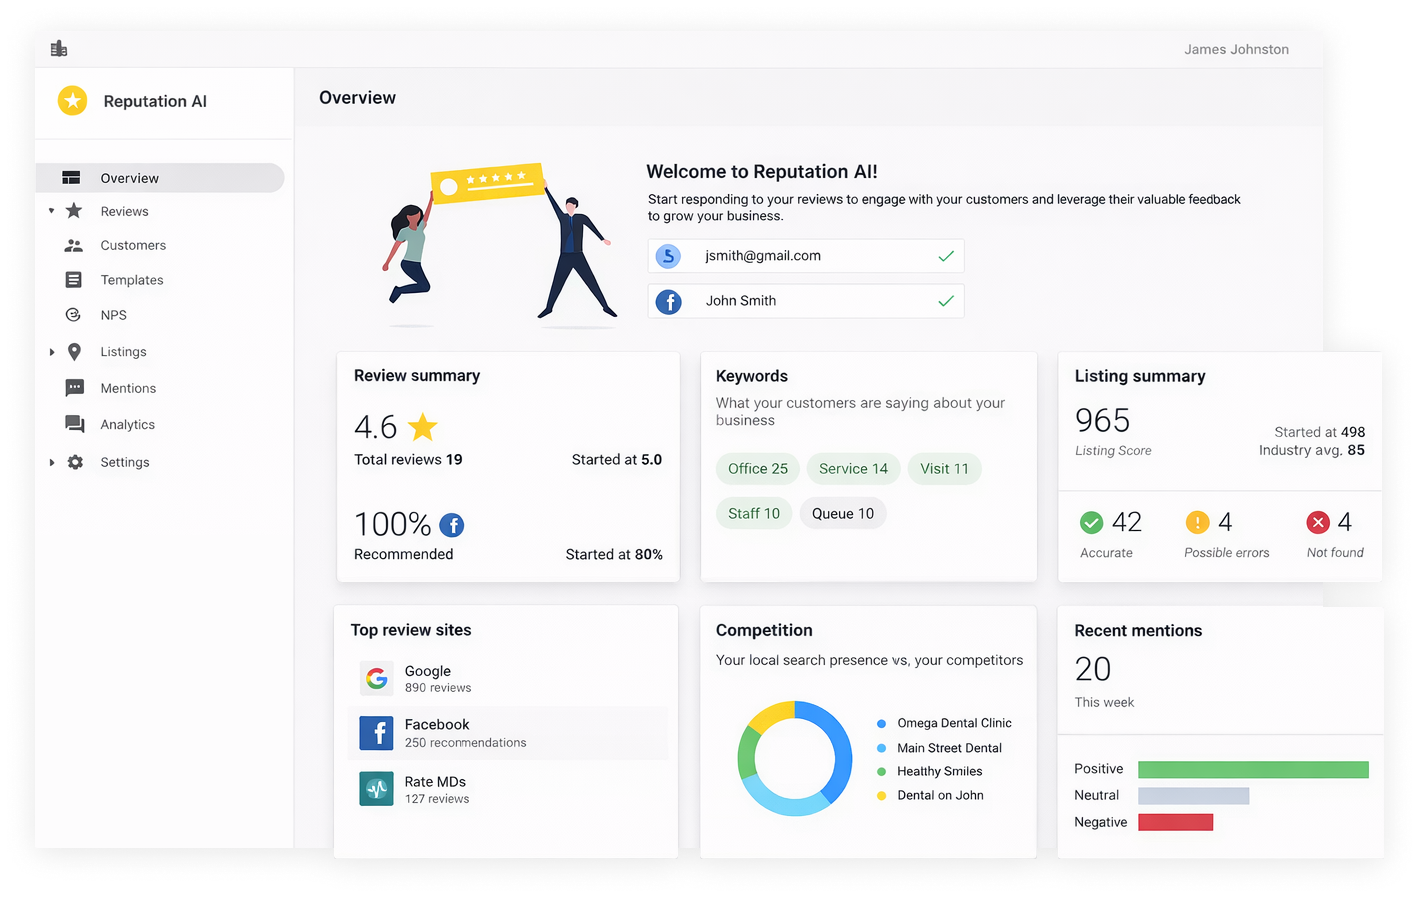Open James Johnston's account menu
1419x898 pixels.
(1236, 48)
